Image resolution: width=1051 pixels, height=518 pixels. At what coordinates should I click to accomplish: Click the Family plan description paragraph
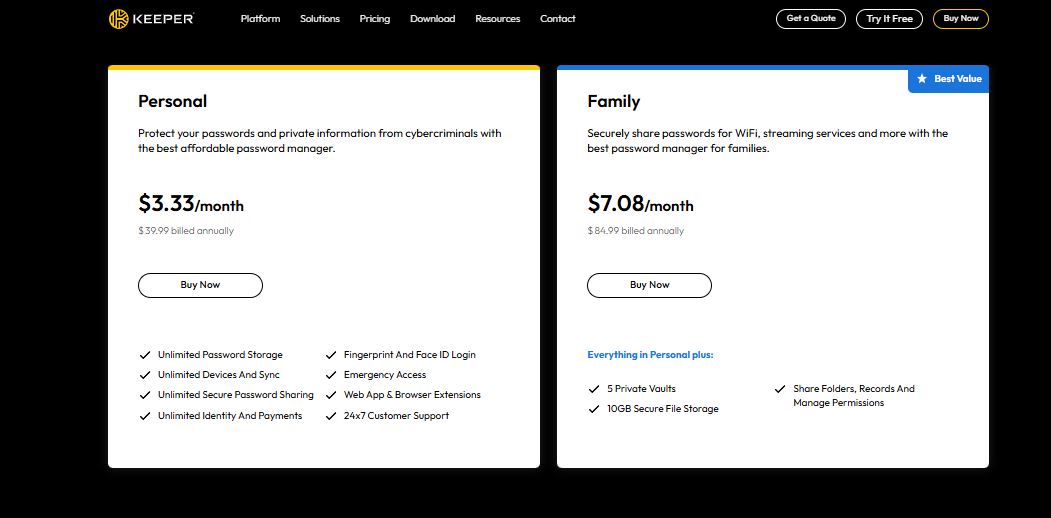(767, 141)
